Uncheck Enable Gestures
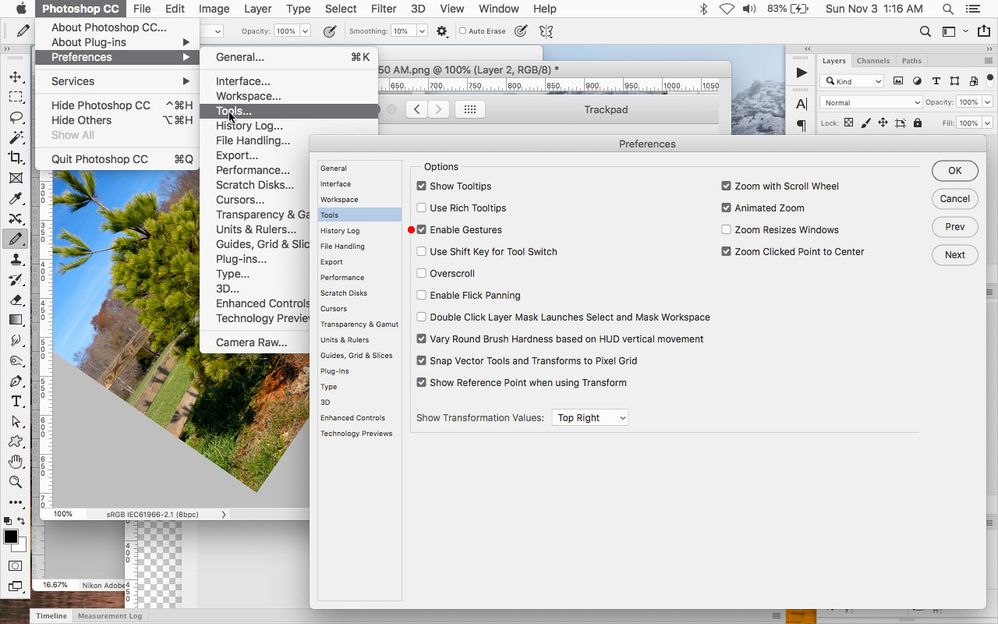The height and width of the screenshot is (624, 998). point(421,230)
